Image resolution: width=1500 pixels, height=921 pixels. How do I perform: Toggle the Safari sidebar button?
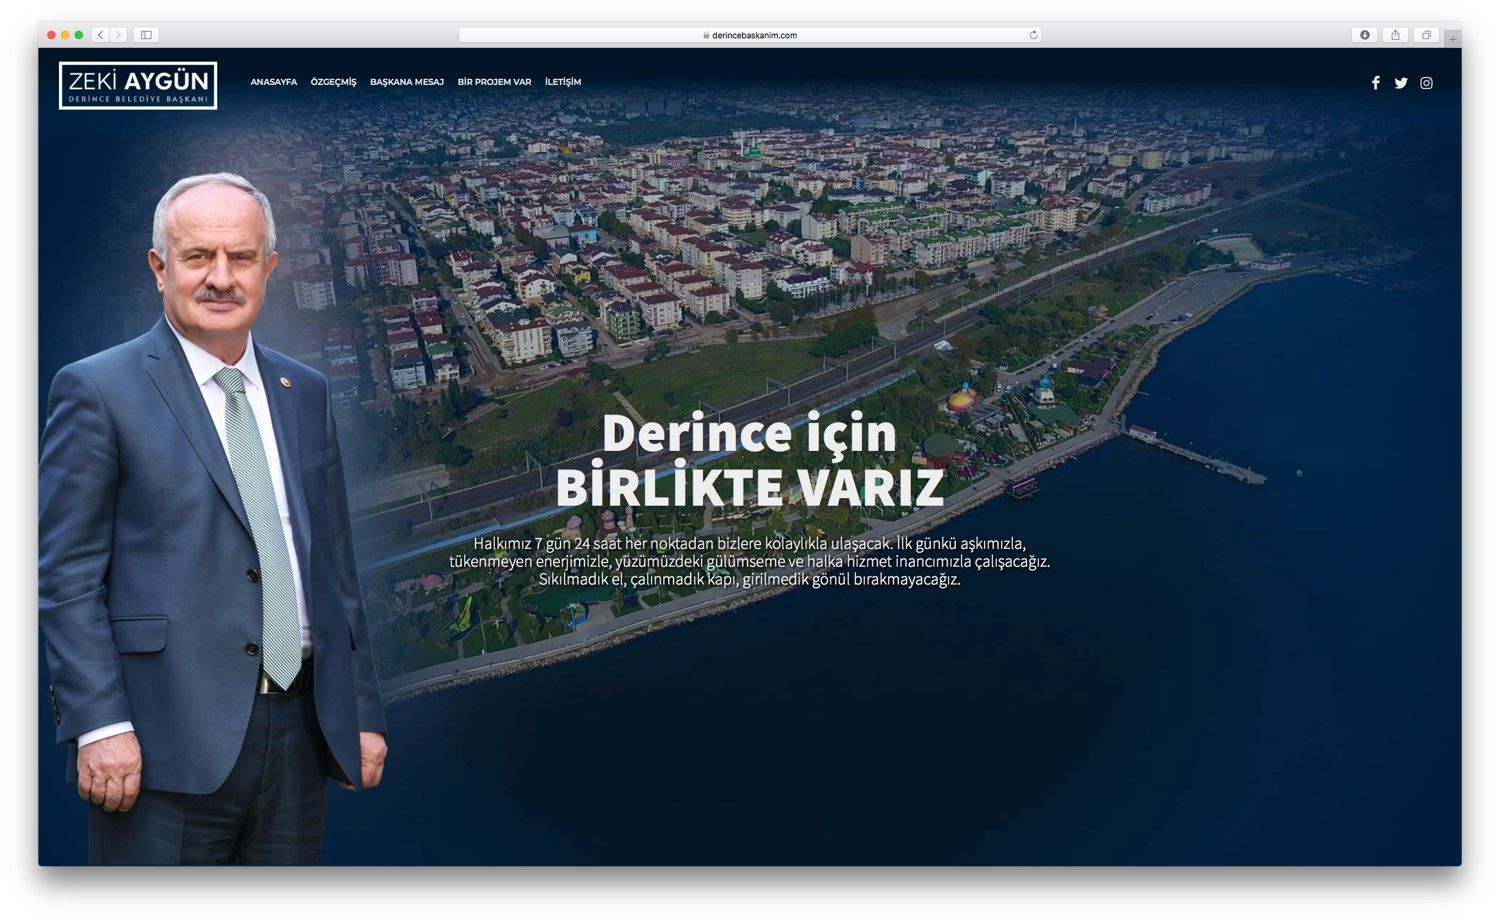[146, 35]
